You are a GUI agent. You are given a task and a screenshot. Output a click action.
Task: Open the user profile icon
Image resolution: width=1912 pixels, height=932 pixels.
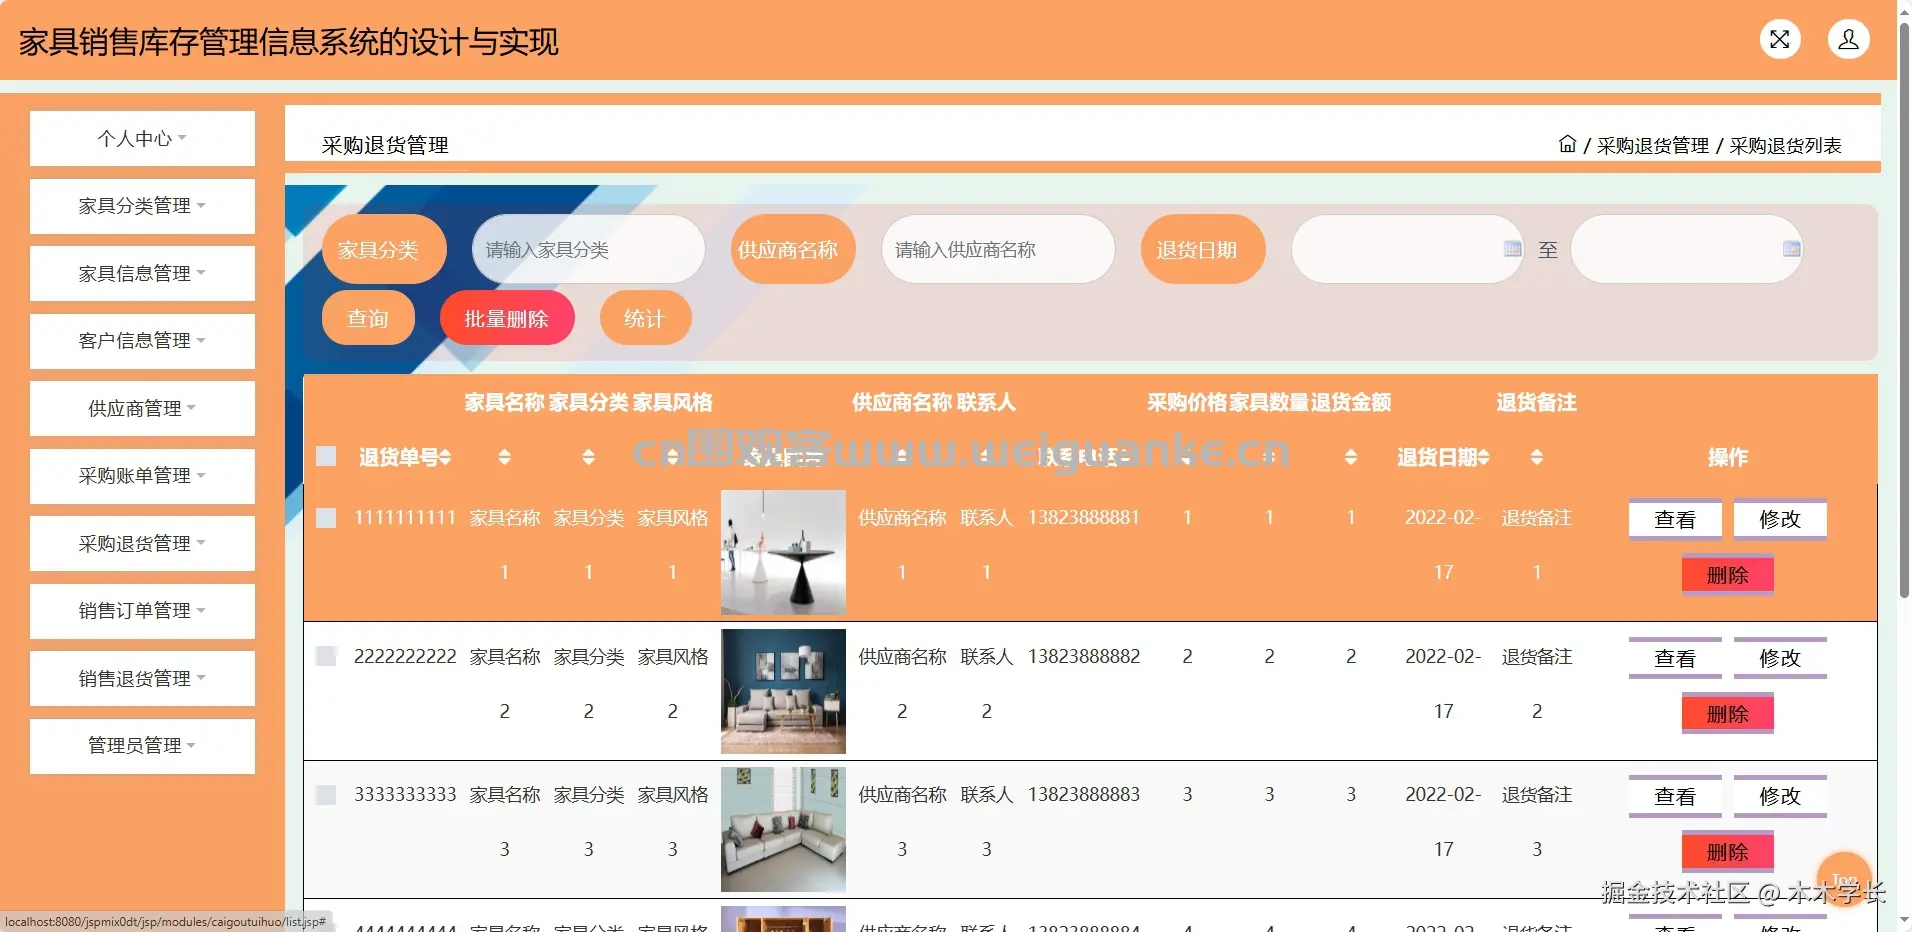[1849, 40]
